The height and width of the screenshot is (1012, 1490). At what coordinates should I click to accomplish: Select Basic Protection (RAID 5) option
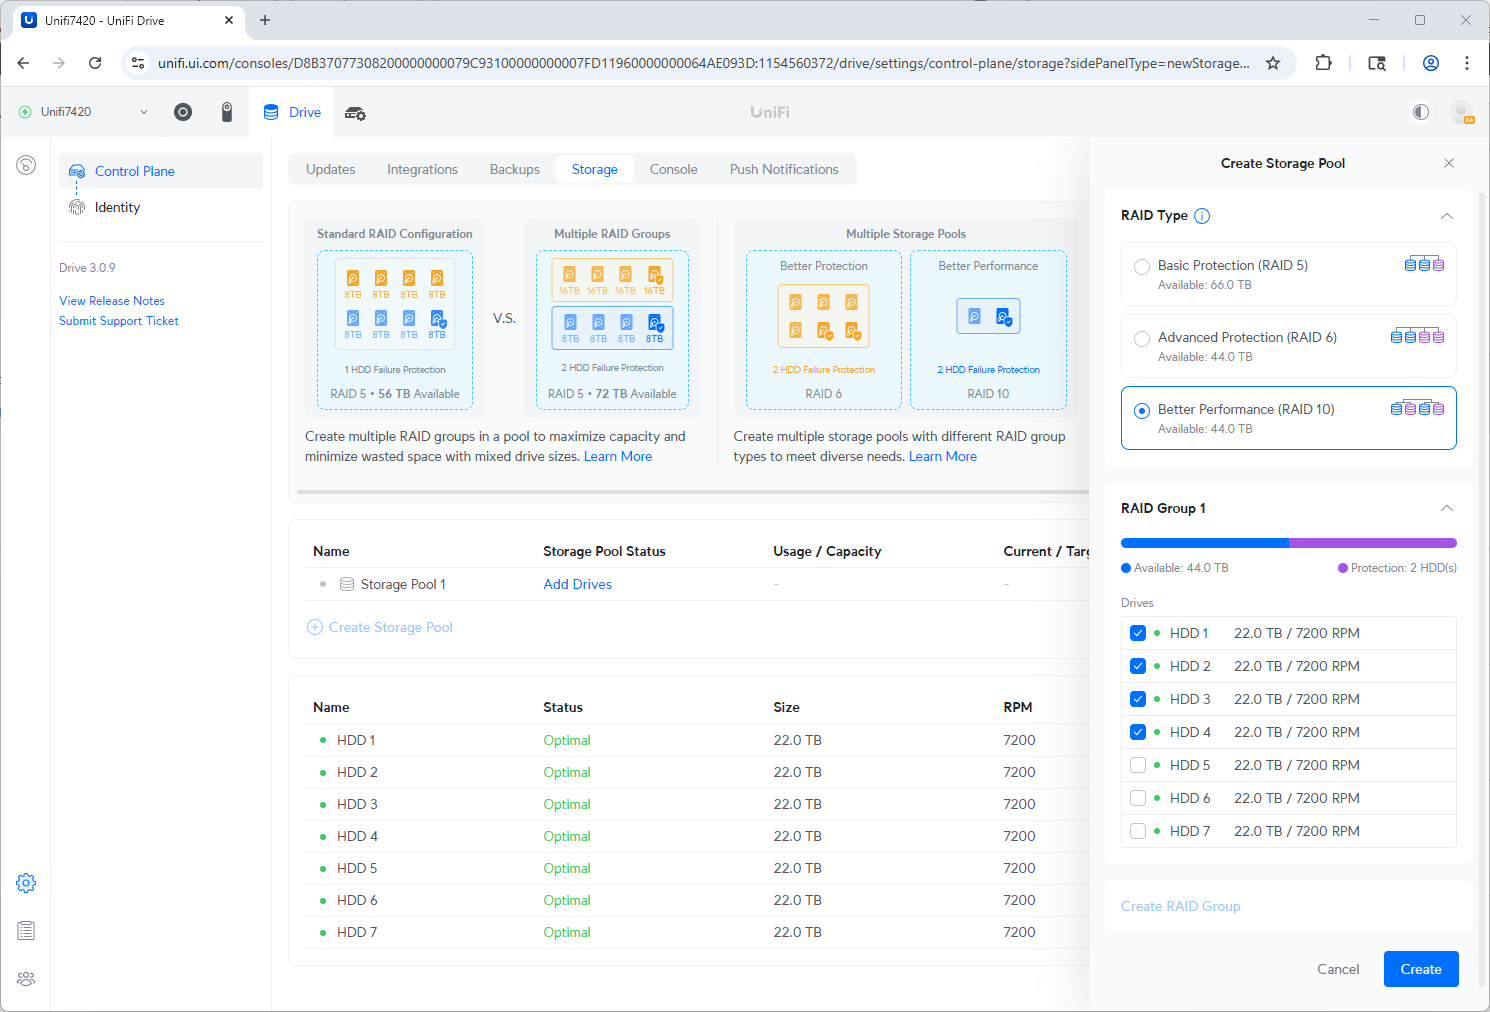click(x=1289, y=274)
